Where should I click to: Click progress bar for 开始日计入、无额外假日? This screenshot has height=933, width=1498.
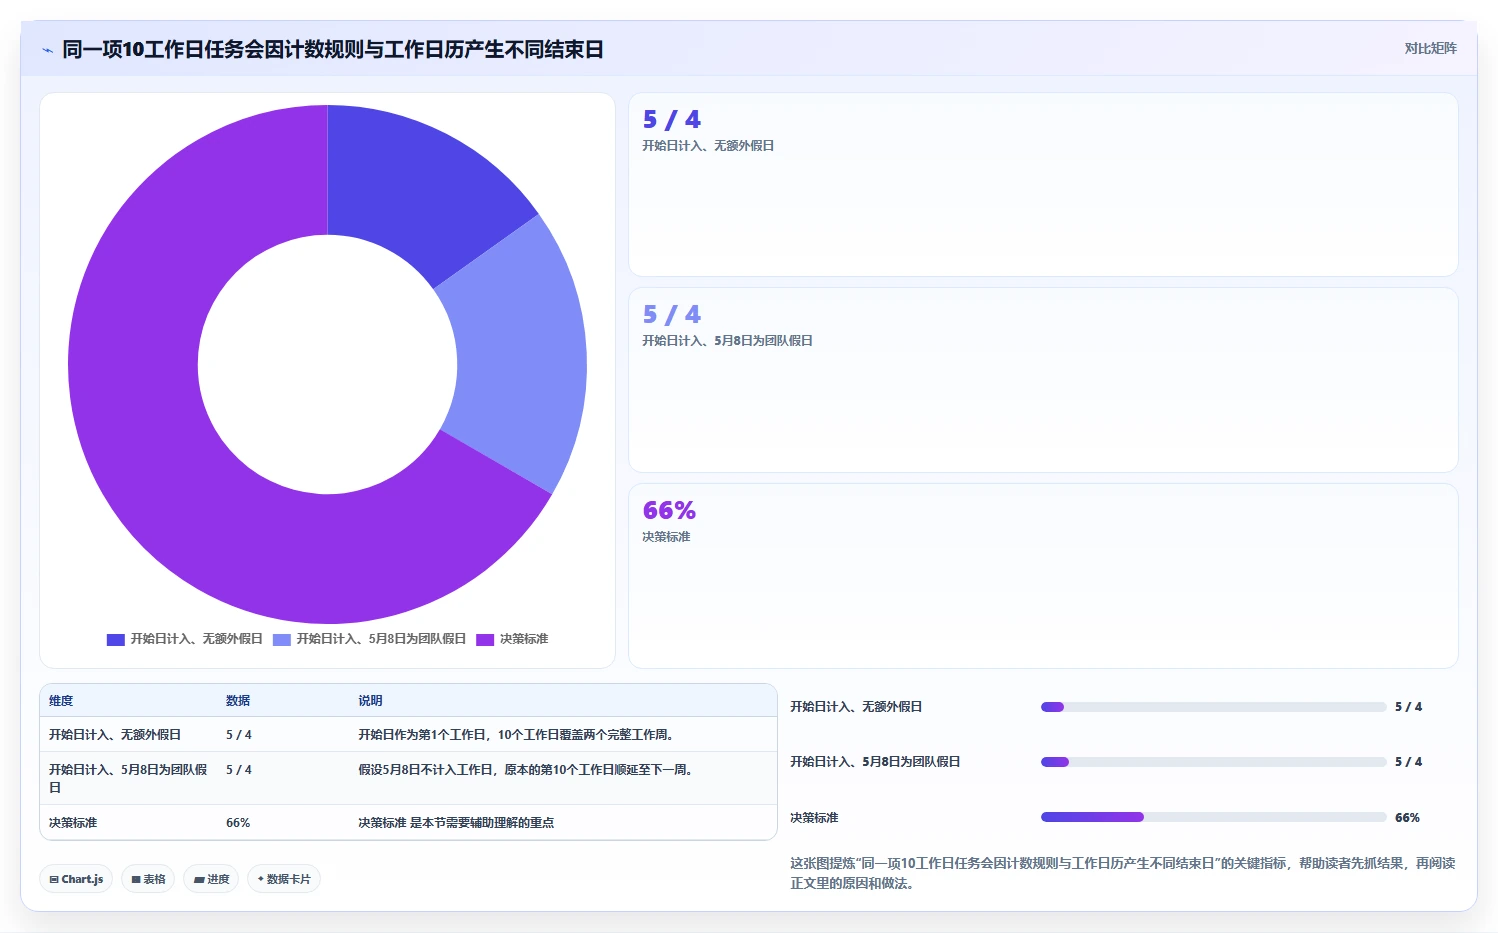1213,707
